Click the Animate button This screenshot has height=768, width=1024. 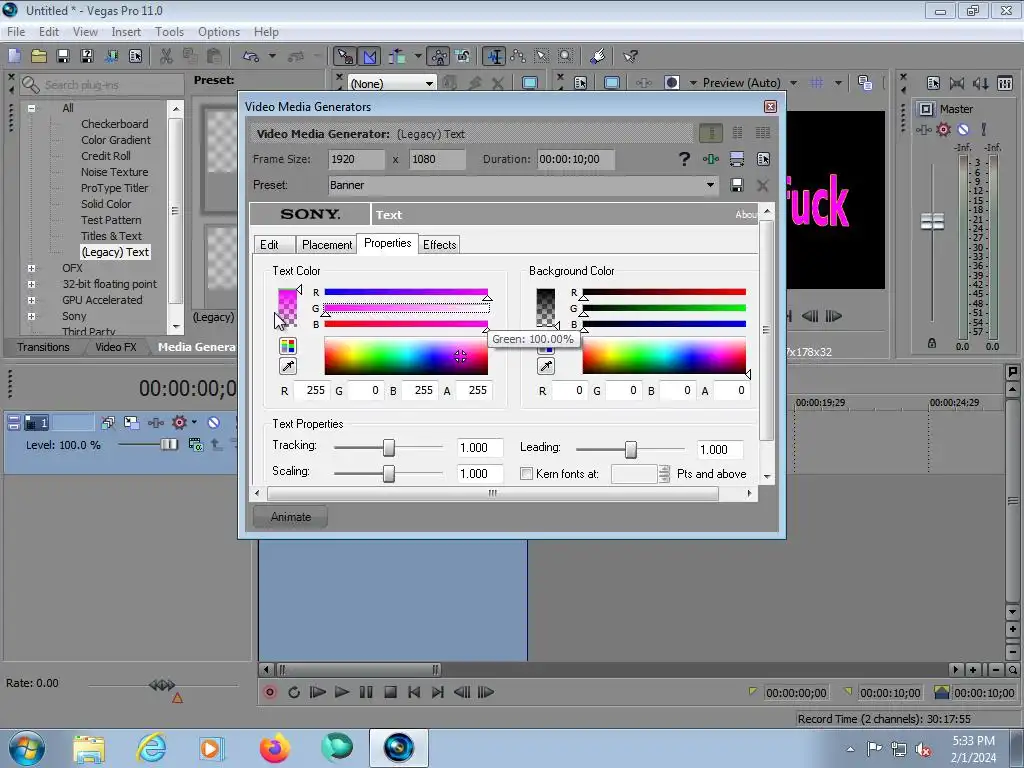pyautogui.click(x=291, y=517)
